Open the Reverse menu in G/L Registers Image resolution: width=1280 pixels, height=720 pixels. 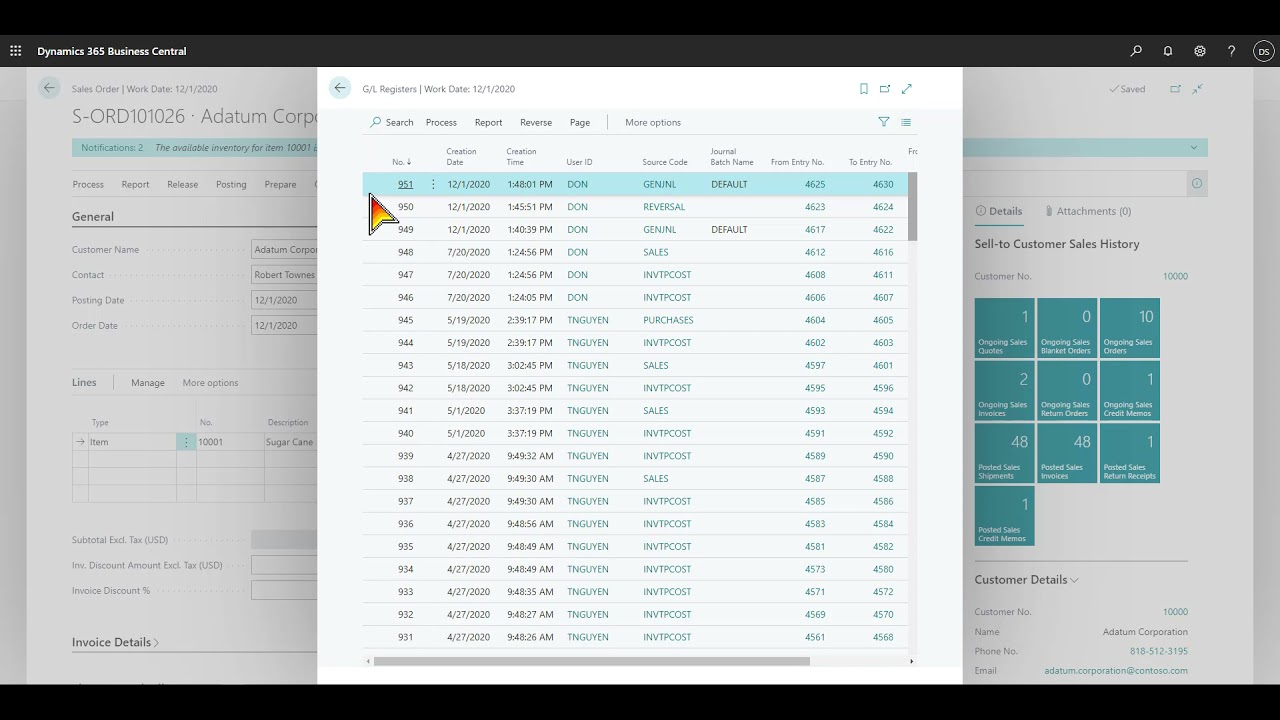click(x=536, y=122)
